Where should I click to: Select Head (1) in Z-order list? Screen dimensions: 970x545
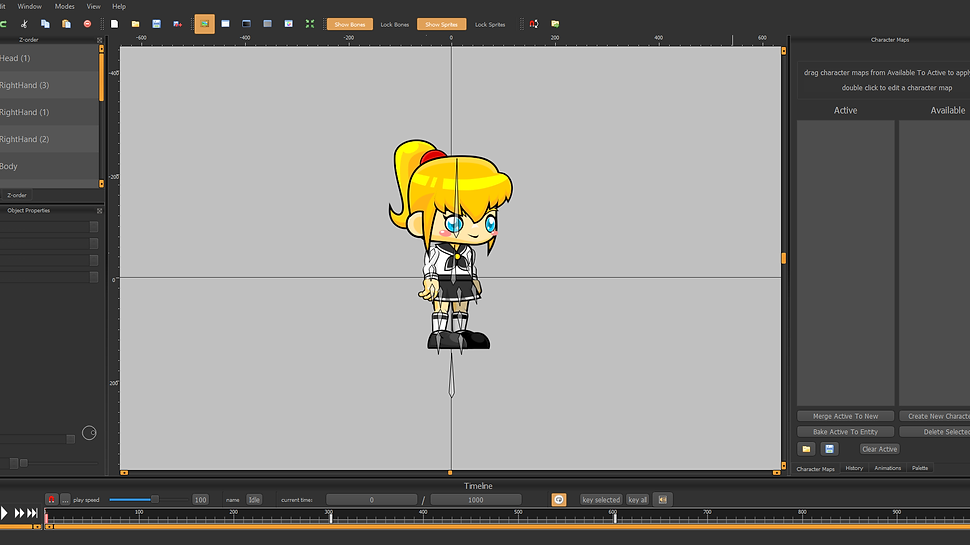49,58
